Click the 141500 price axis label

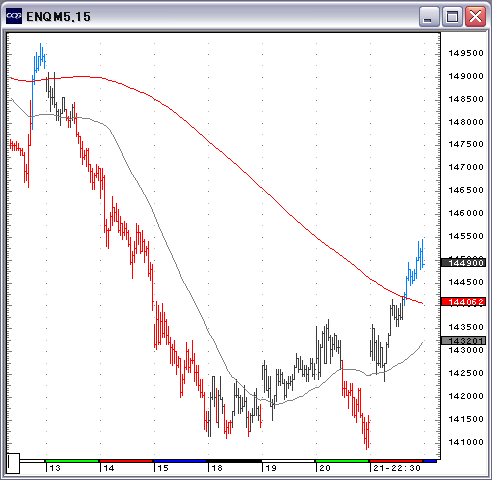pos(466,419)
